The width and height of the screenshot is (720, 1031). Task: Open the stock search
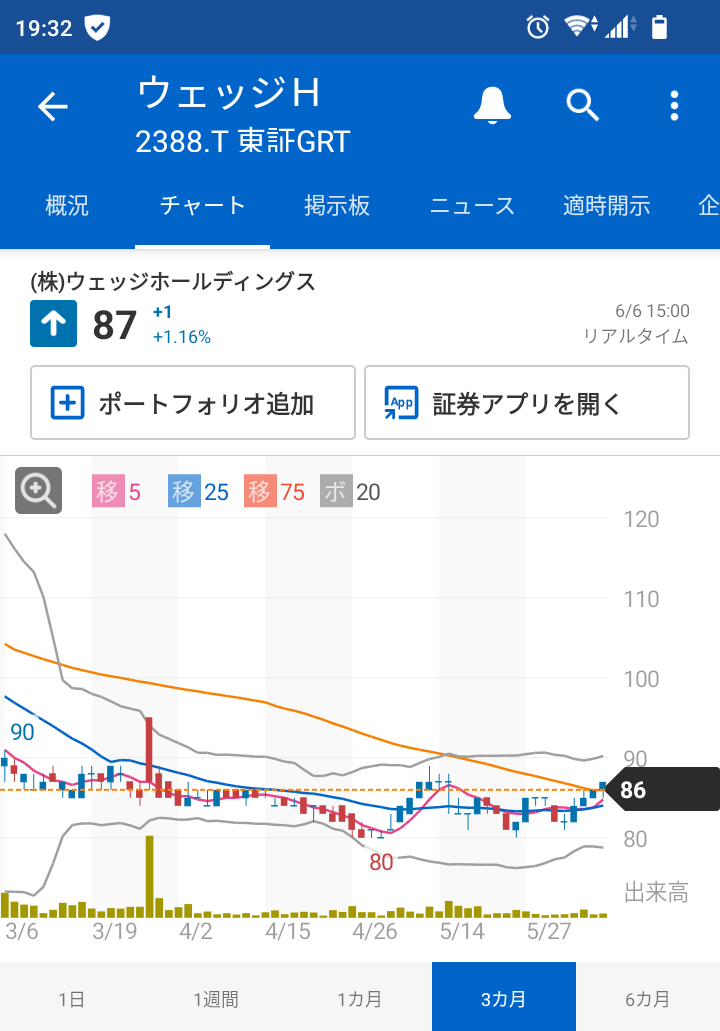point(583,106)
